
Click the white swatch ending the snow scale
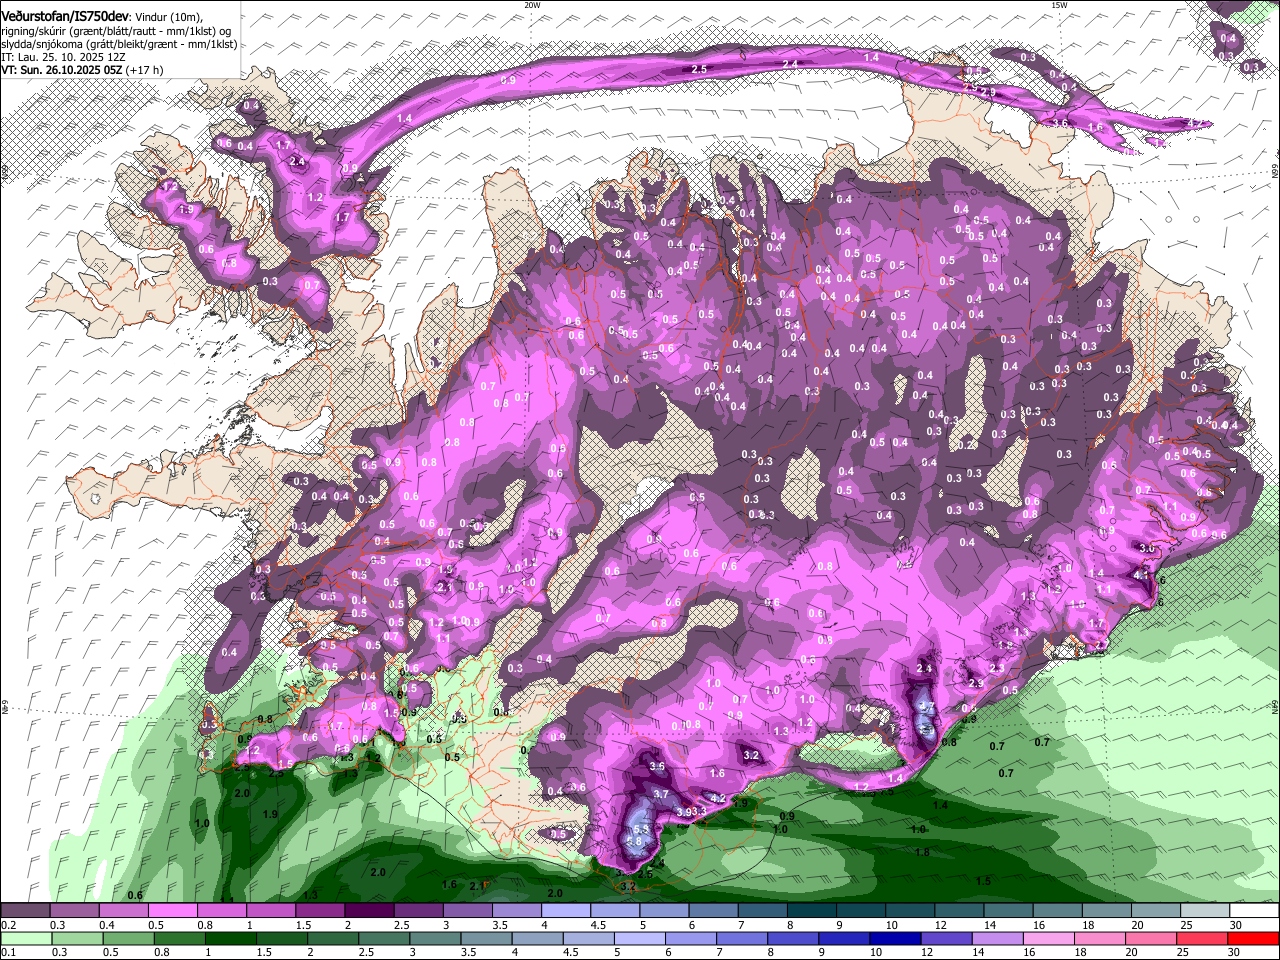coord(1255,911)
